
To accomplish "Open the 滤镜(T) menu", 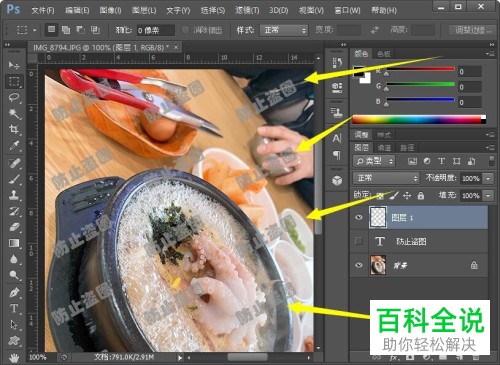I will pyautogui.click(x=247, y=10).
